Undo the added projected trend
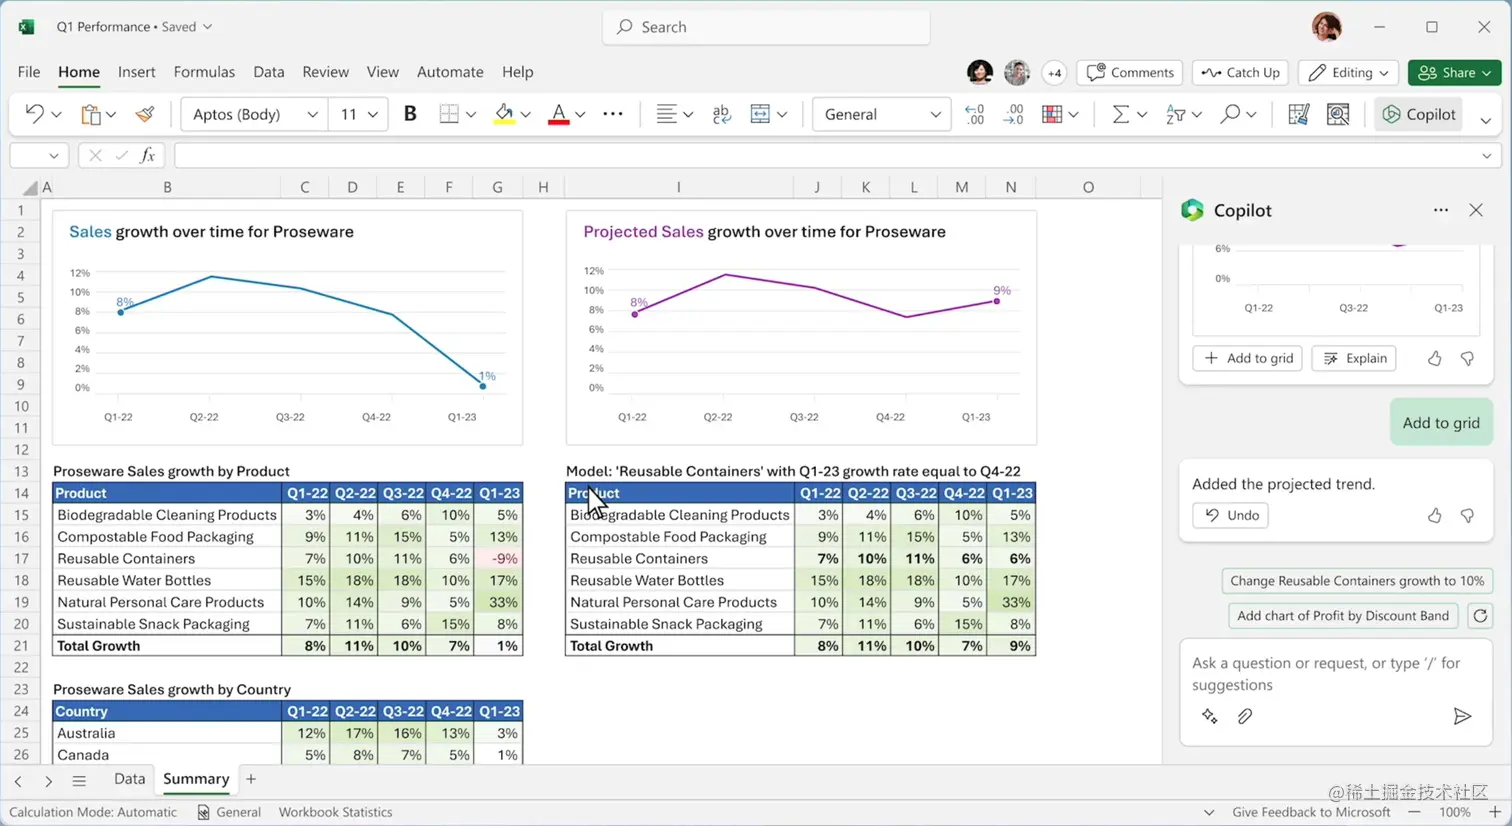 [1230, 515]
